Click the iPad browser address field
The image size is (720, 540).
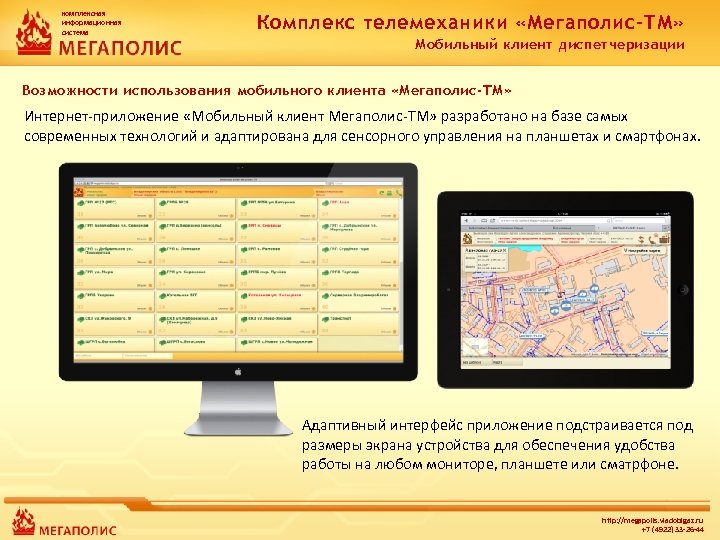click(555, 221)
